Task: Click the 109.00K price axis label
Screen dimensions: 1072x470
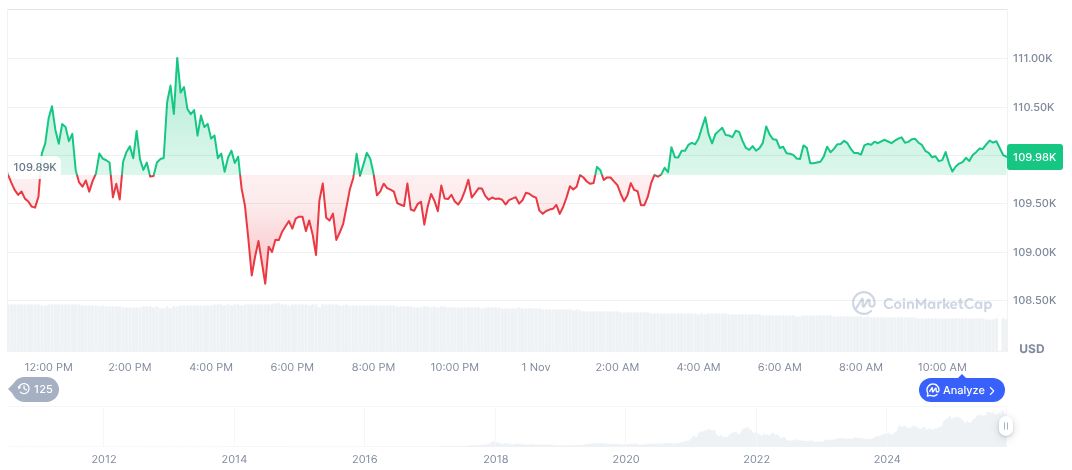Action: (x=1033, y=252)
